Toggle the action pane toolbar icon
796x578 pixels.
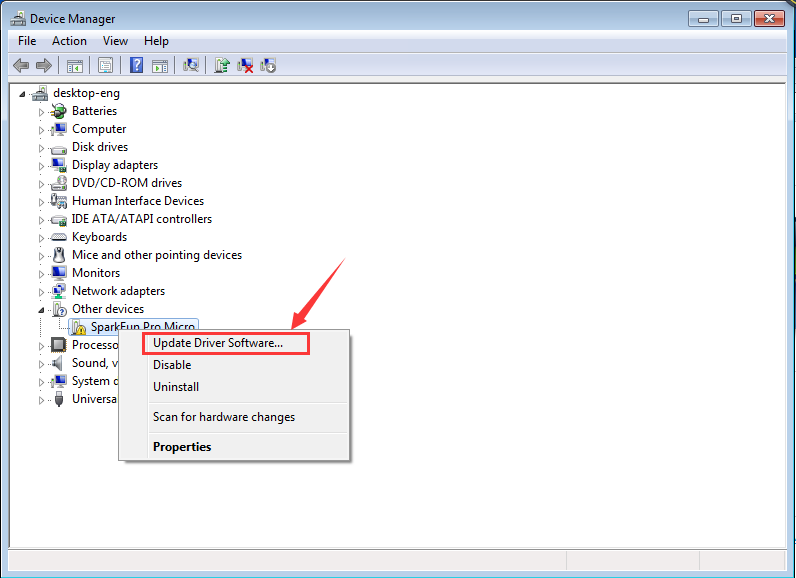tap(160, 65)
